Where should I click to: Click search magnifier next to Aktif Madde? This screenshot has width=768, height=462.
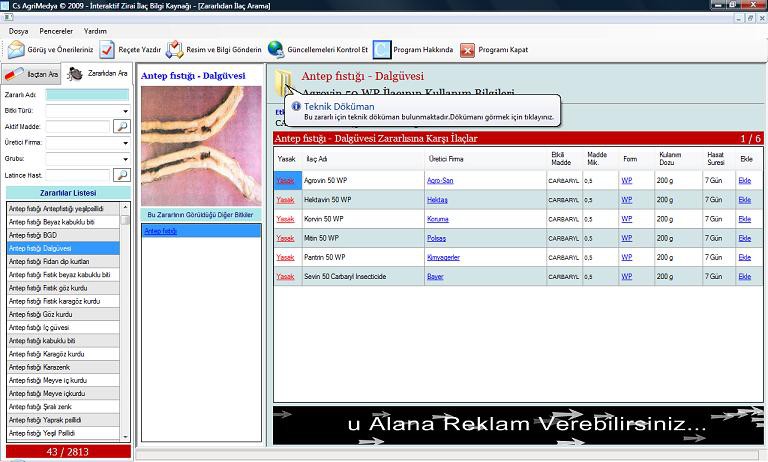point(121,126)
